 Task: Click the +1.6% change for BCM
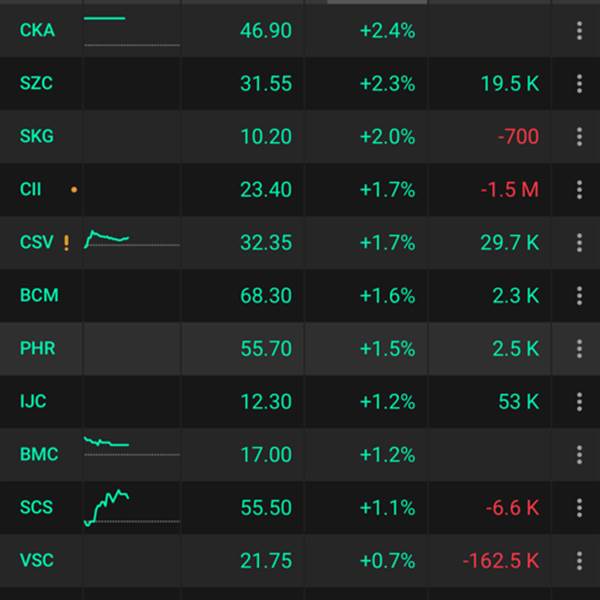tap(387, 296)
